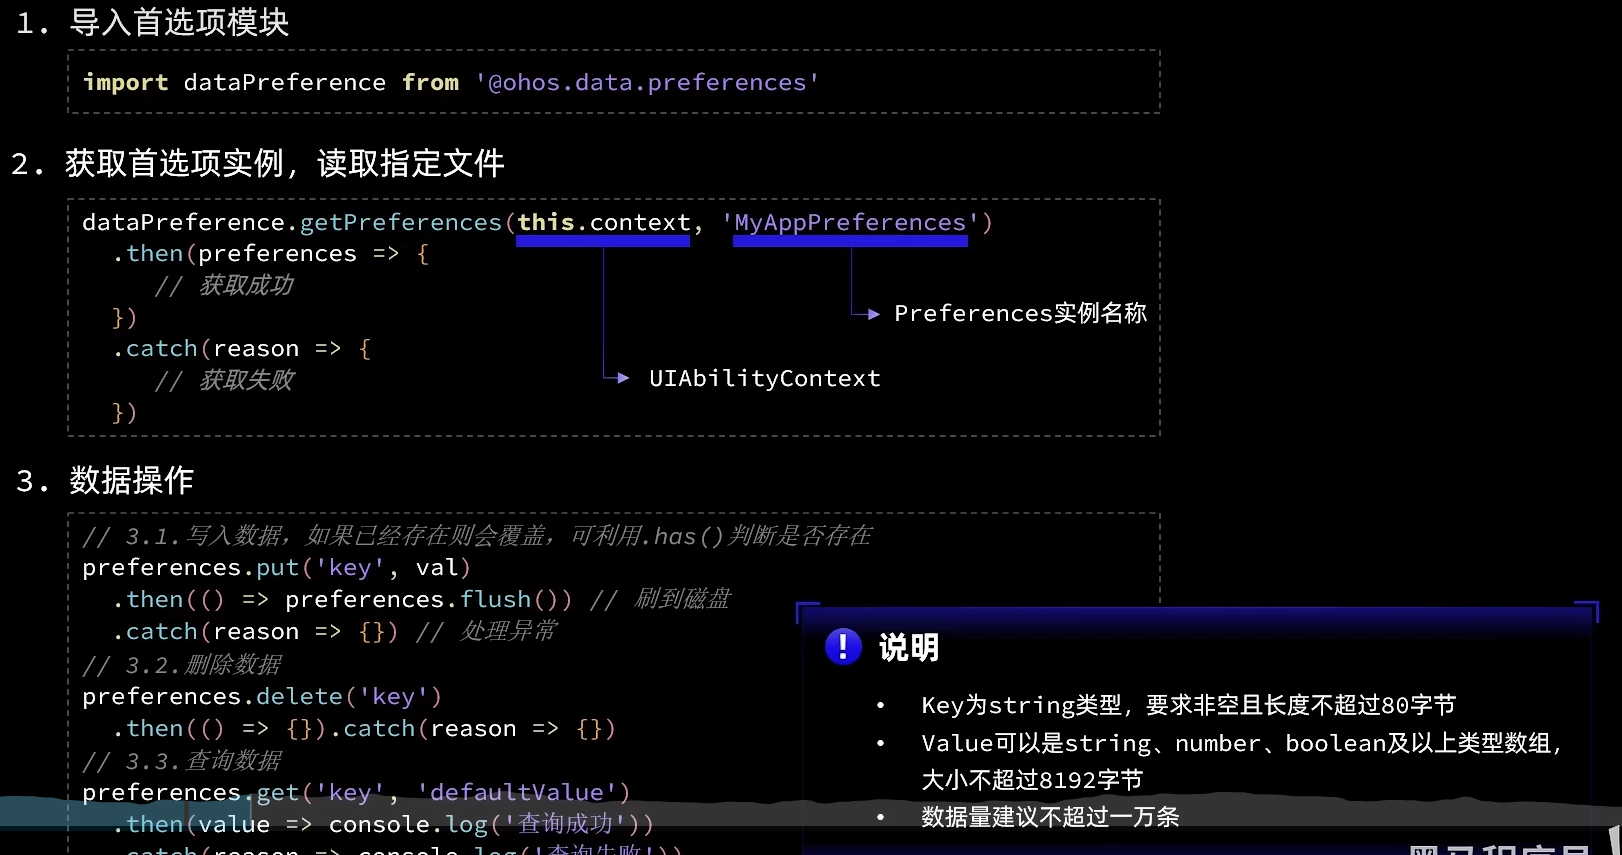Click the bullet before Key为string类型
Screen dimensions: 1622x855
coord(880,706)
